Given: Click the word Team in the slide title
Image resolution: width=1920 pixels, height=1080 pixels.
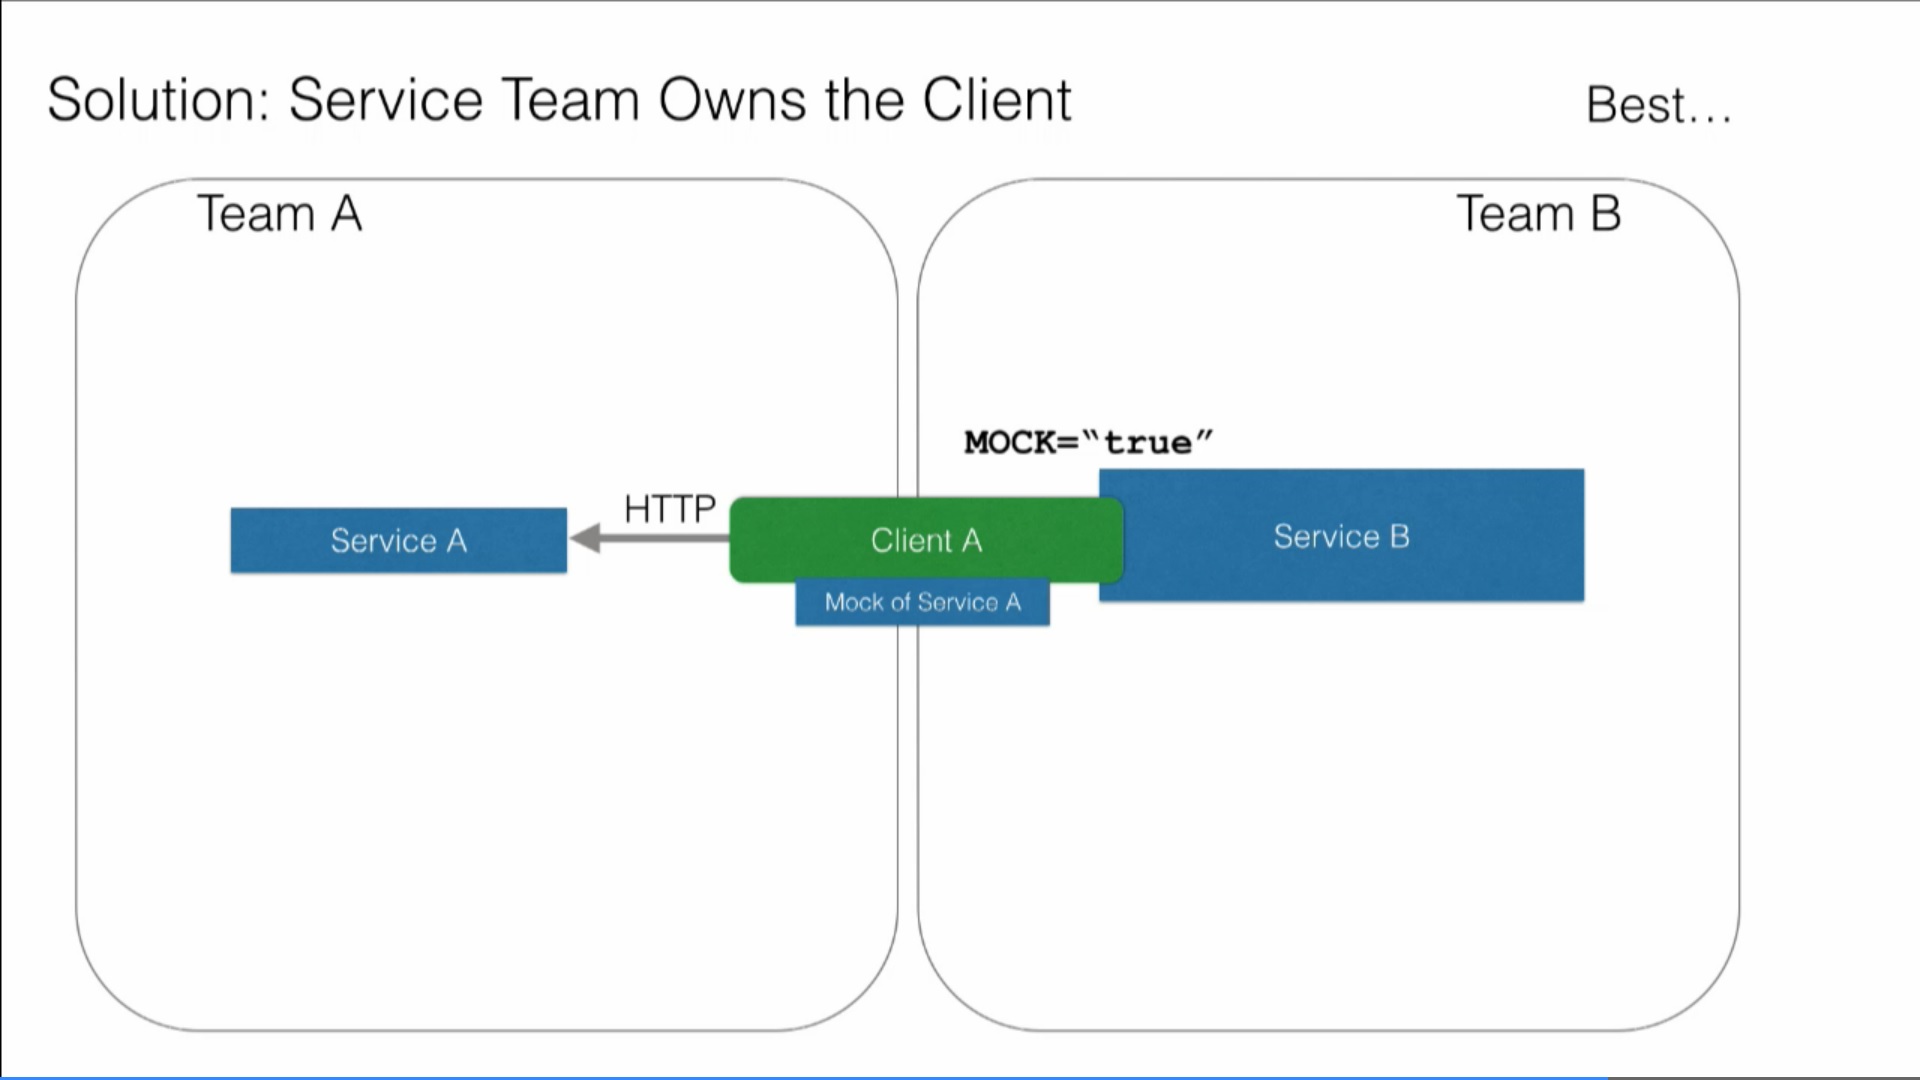Looking at the screenshot, I should [570, 100].
